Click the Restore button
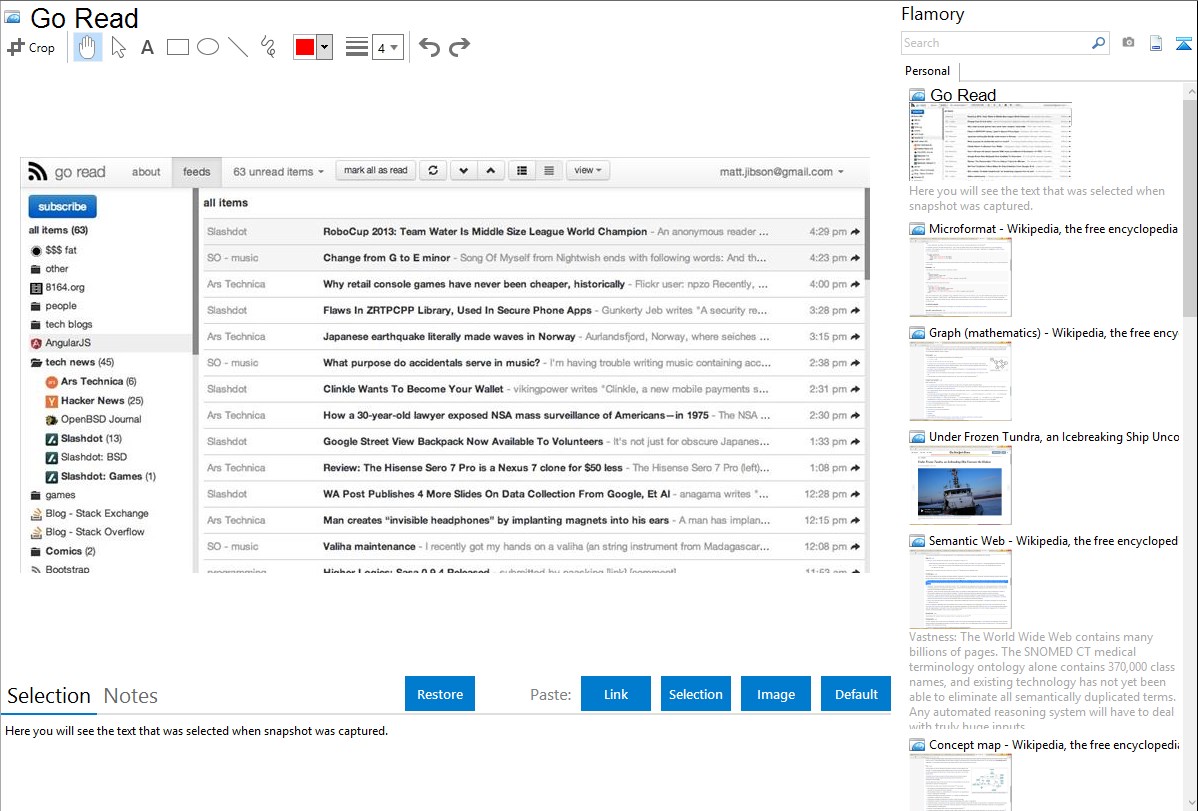 (x=439, y=694)
